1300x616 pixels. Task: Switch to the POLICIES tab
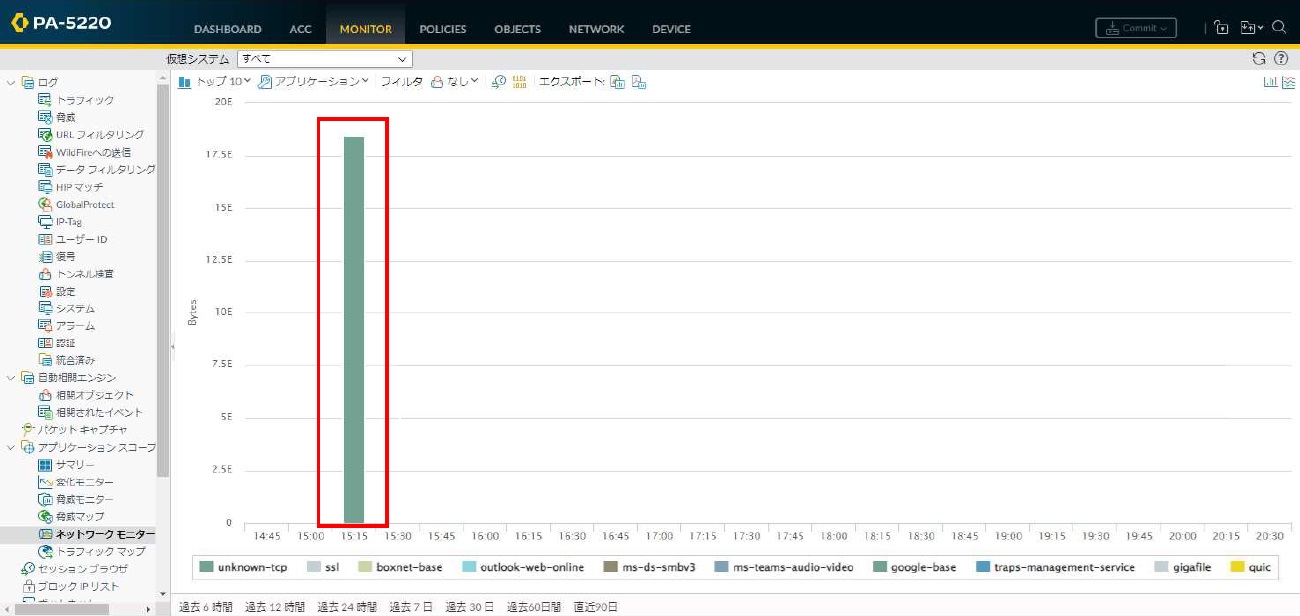click(442, 28)
